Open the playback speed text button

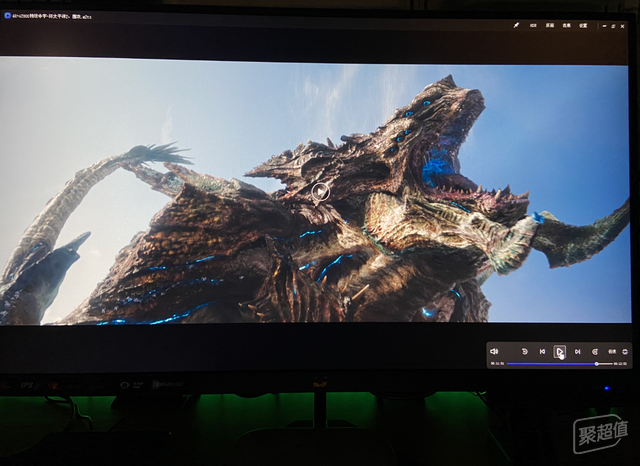(612, 351)
